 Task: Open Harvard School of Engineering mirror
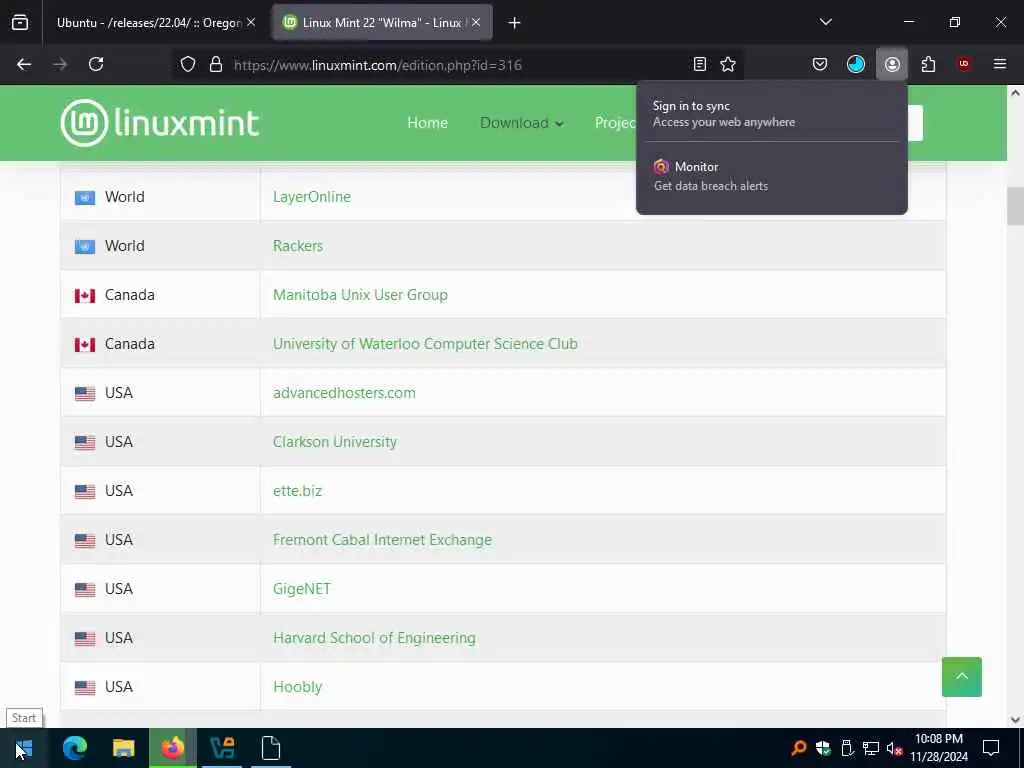pos(374,637)
